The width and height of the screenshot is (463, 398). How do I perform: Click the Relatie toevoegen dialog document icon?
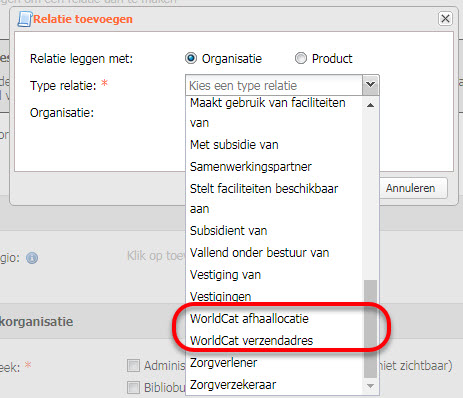point(25,19)
